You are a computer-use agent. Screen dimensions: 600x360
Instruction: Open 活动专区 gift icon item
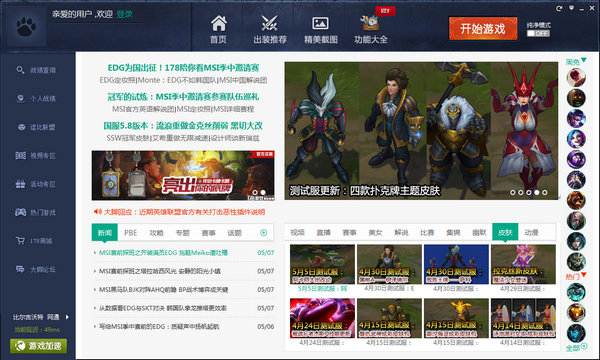click(x=36, y=184)
